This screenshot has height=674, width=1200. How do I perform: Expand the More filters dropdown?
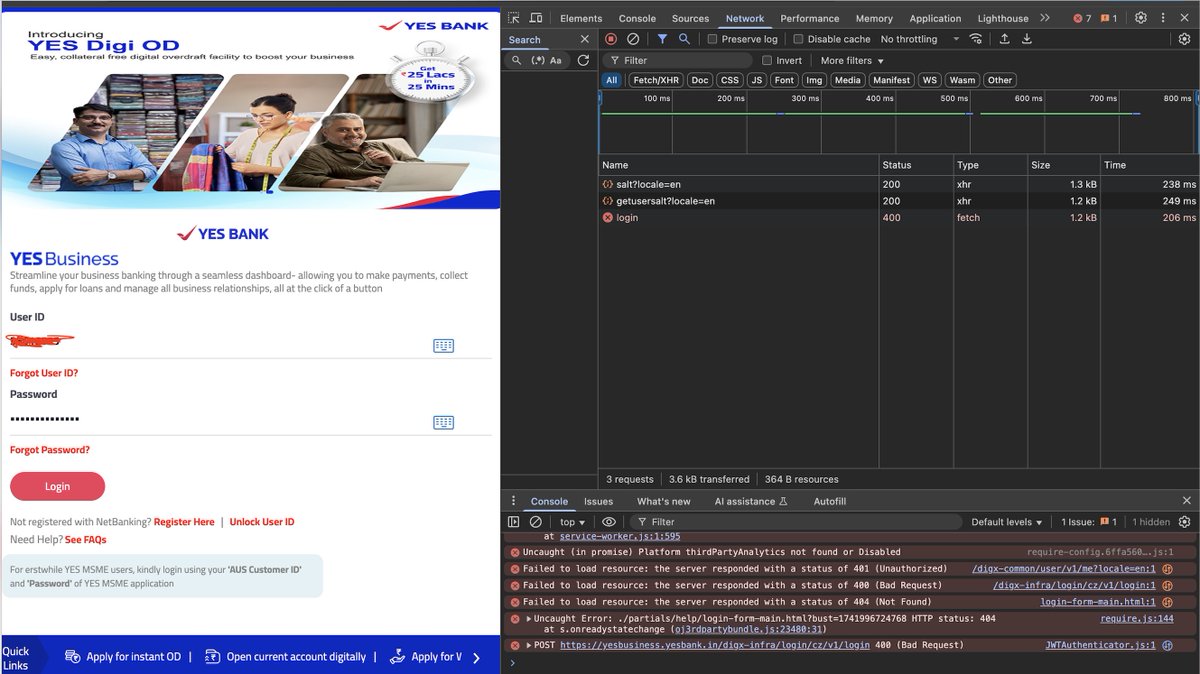coord(852,60)
